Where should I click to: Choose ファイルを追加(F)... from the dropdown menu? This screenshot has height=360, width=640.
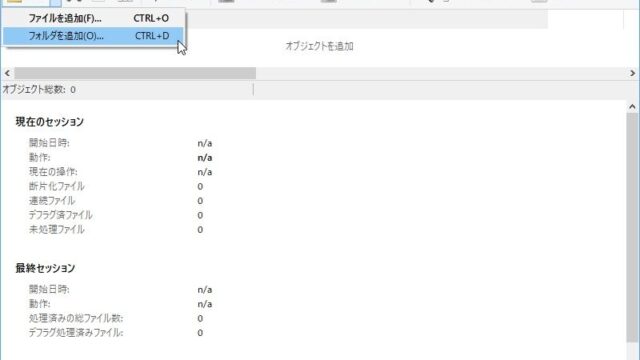tap(93, 18)
